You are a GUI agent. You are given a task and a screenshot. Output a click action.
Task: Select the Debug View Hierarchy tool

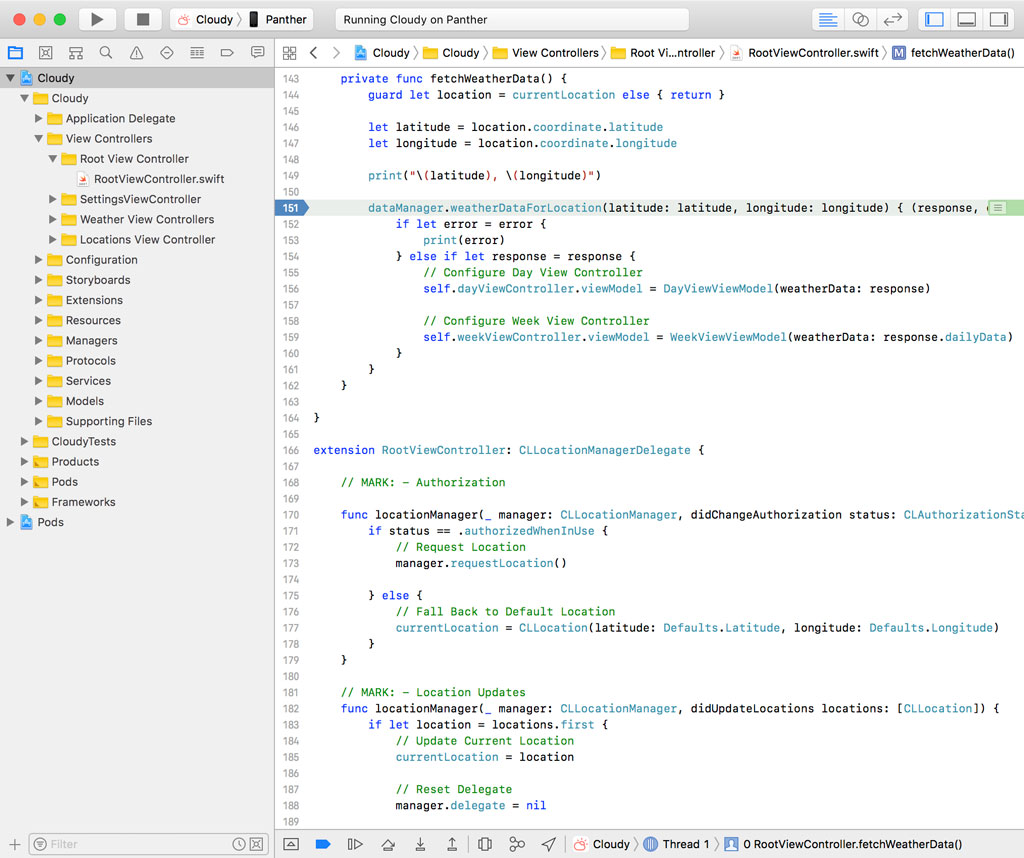tap(485, 844)
